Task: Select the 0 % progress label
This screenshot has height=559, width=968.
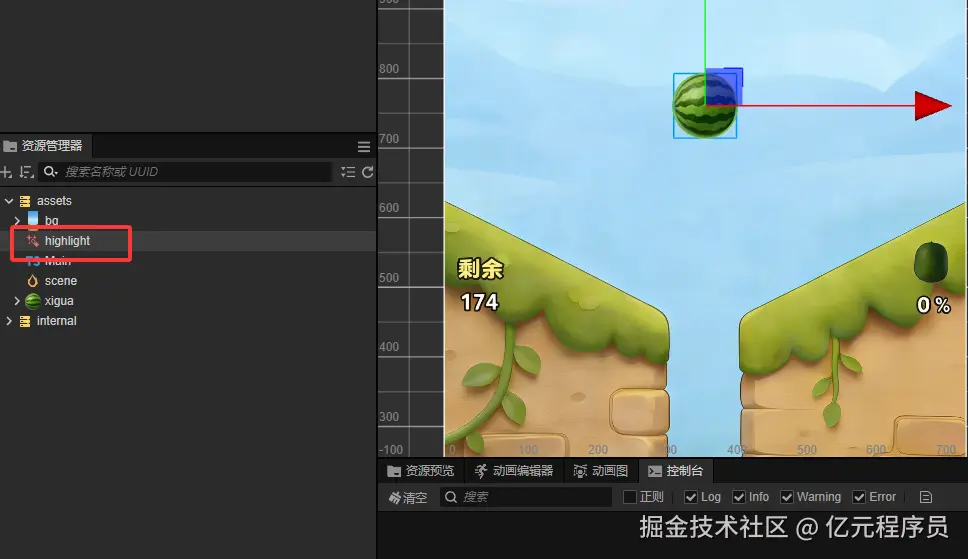Action: click(933, 305)
